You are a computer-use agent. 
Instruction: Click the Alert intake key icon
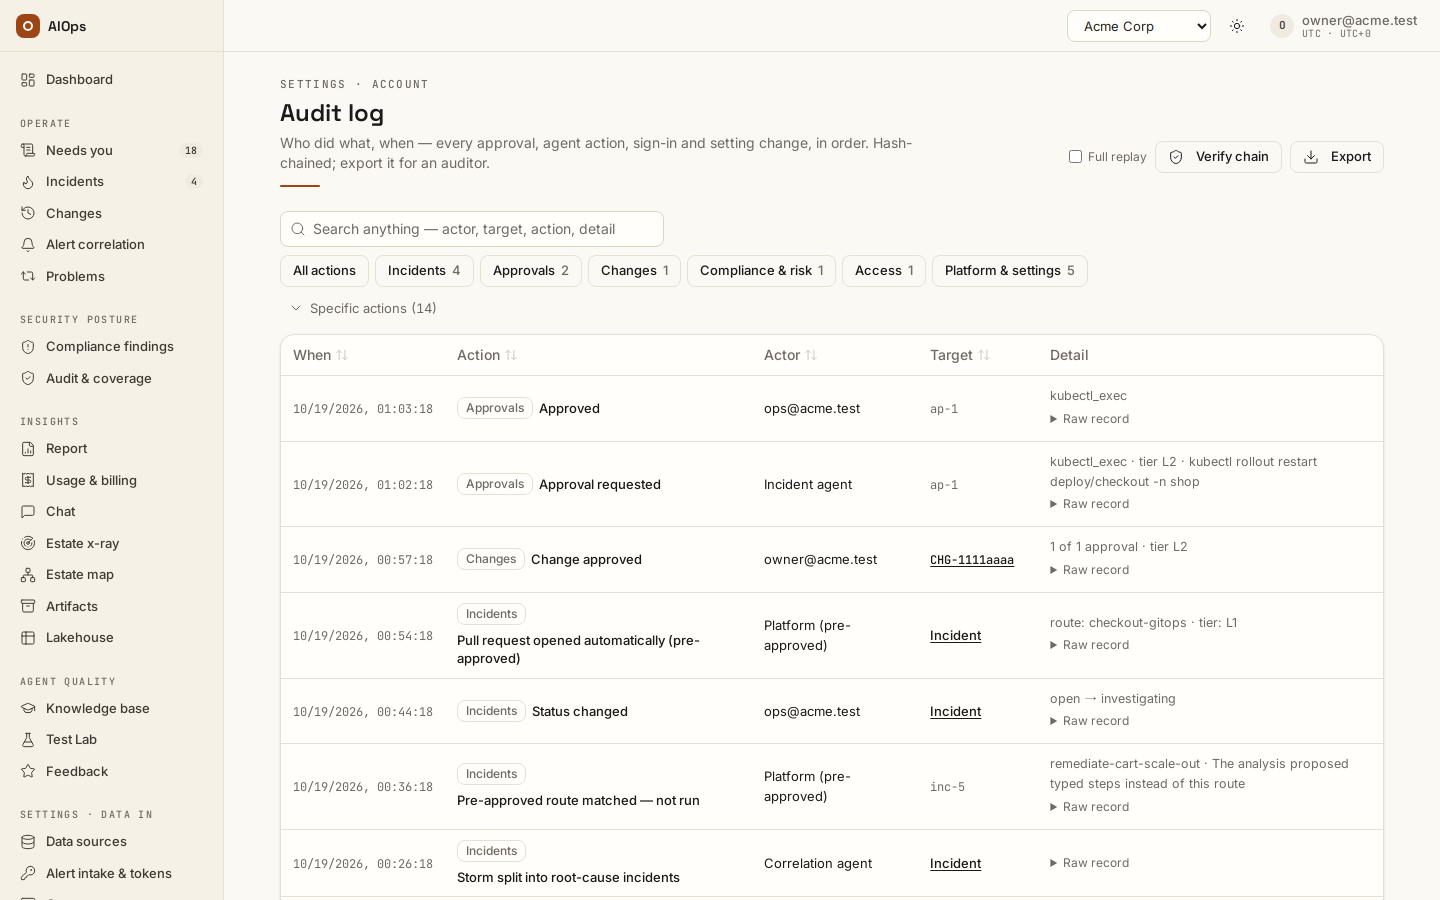click(28, 874)
